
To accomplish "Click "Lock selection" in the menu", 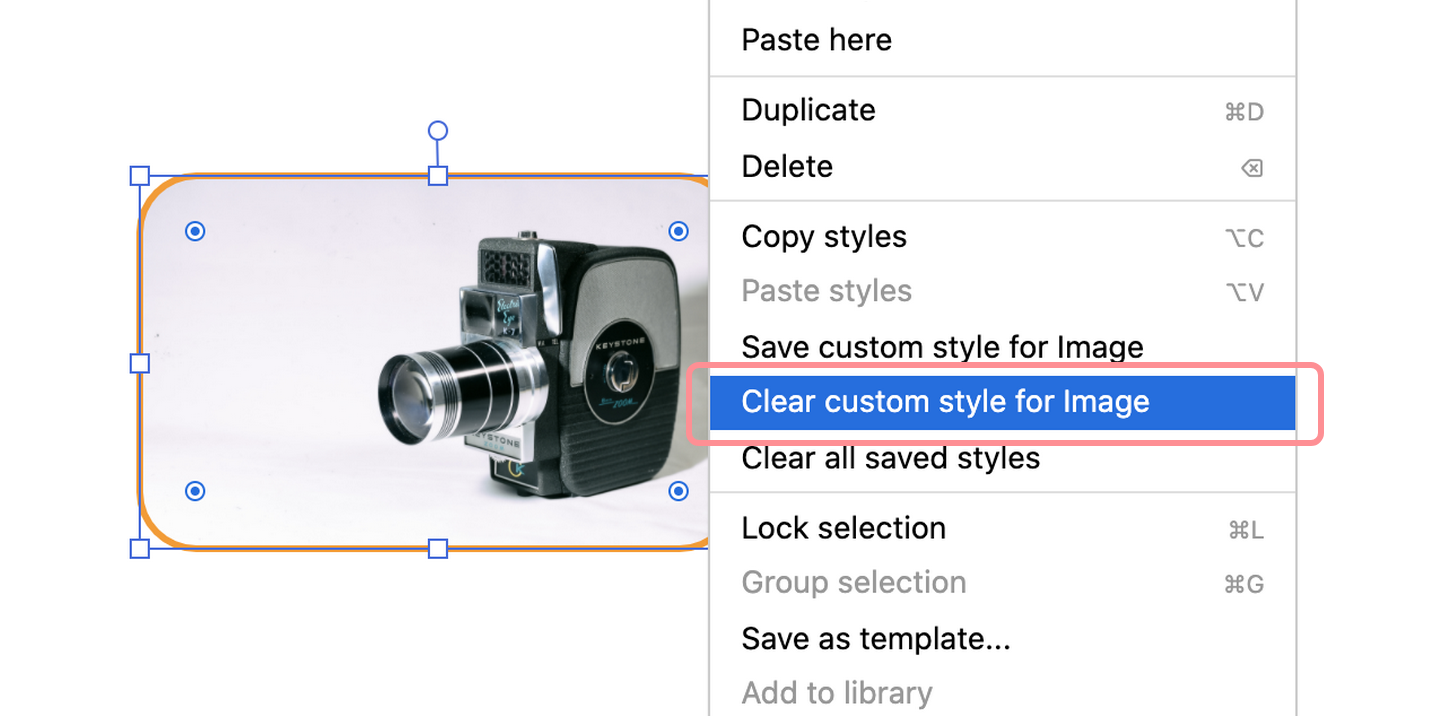I will tap(843, 528).
